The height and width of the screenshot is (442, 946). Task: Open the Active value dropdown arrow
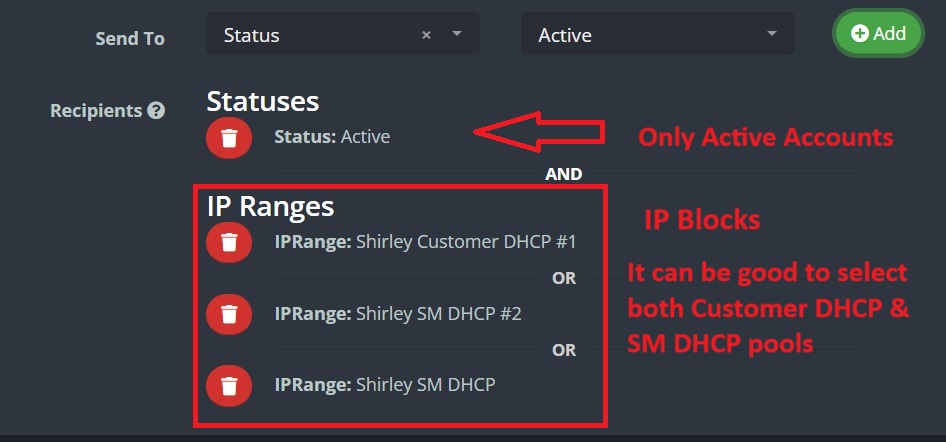[x=772, y=35]
